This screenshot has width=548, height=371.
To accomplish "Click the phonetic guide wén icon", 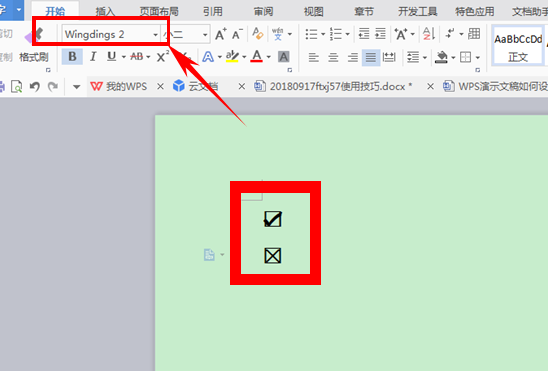I will pos(278,34).
